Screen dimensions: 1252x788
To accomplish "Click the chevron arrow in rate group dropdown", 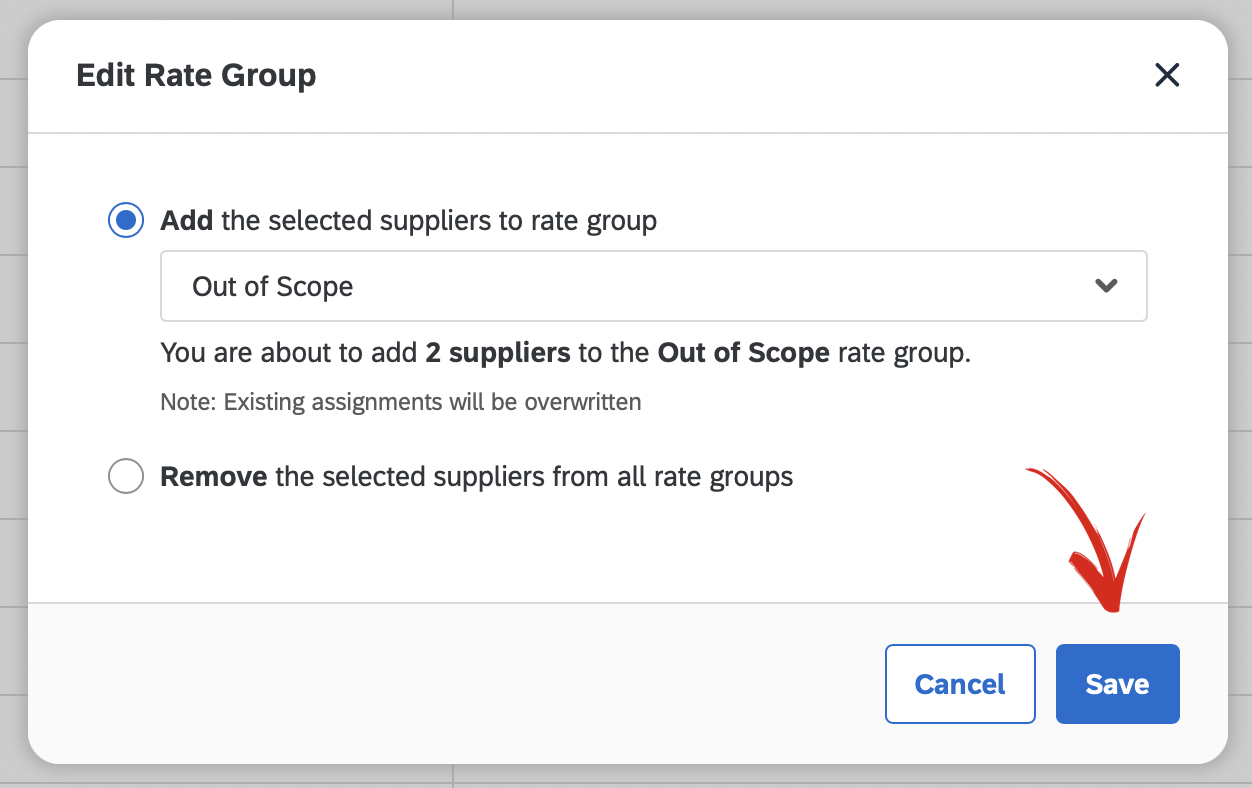I will [x=1106, y=286].
